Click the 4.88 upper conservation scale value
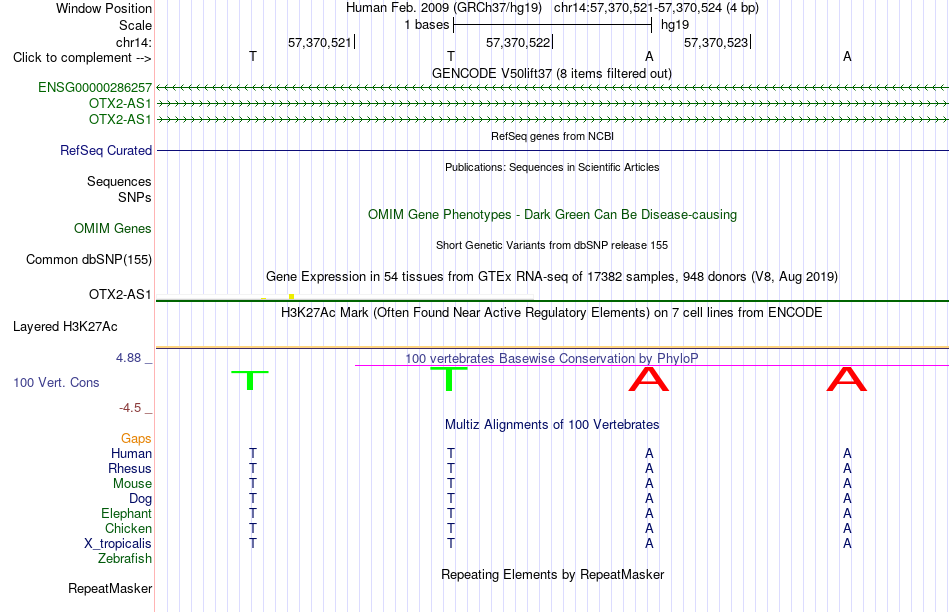 128,358
